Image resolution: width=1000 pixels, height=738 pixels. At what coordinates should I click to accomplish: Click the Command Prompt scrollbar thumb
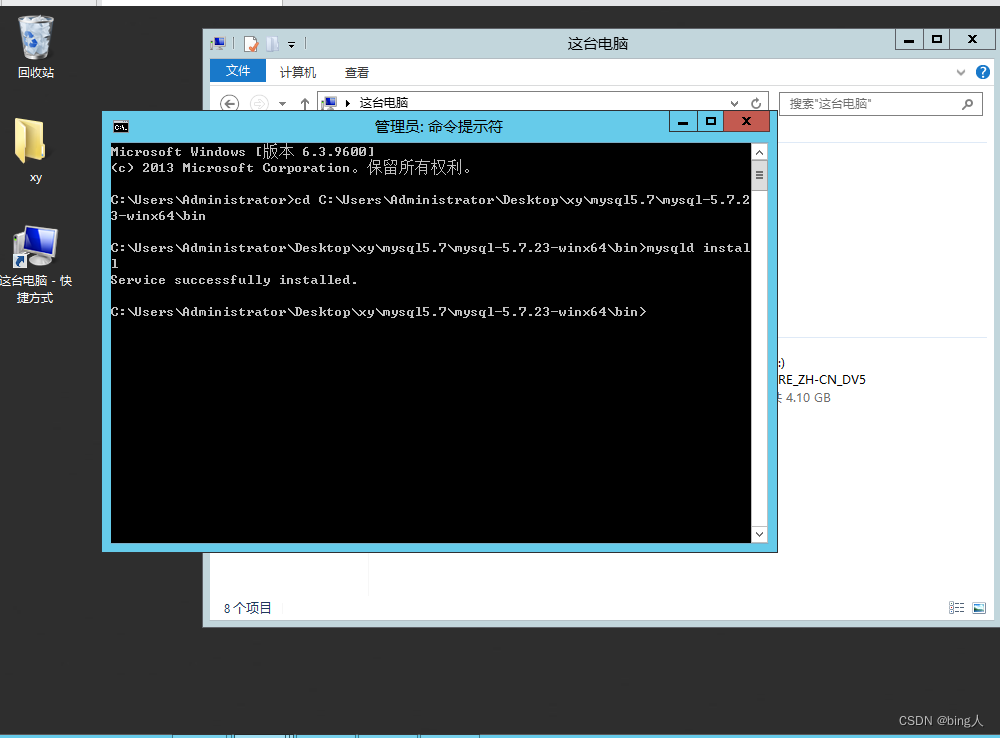[759, 176]
